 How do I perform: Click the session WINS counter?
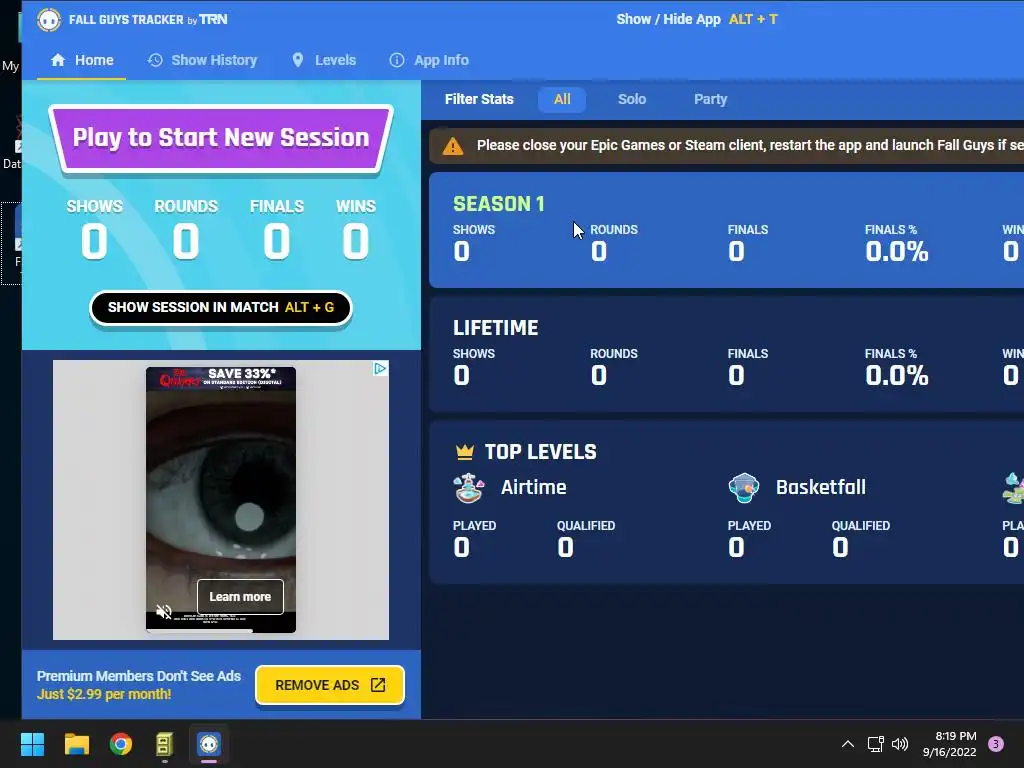coord(356,241)
